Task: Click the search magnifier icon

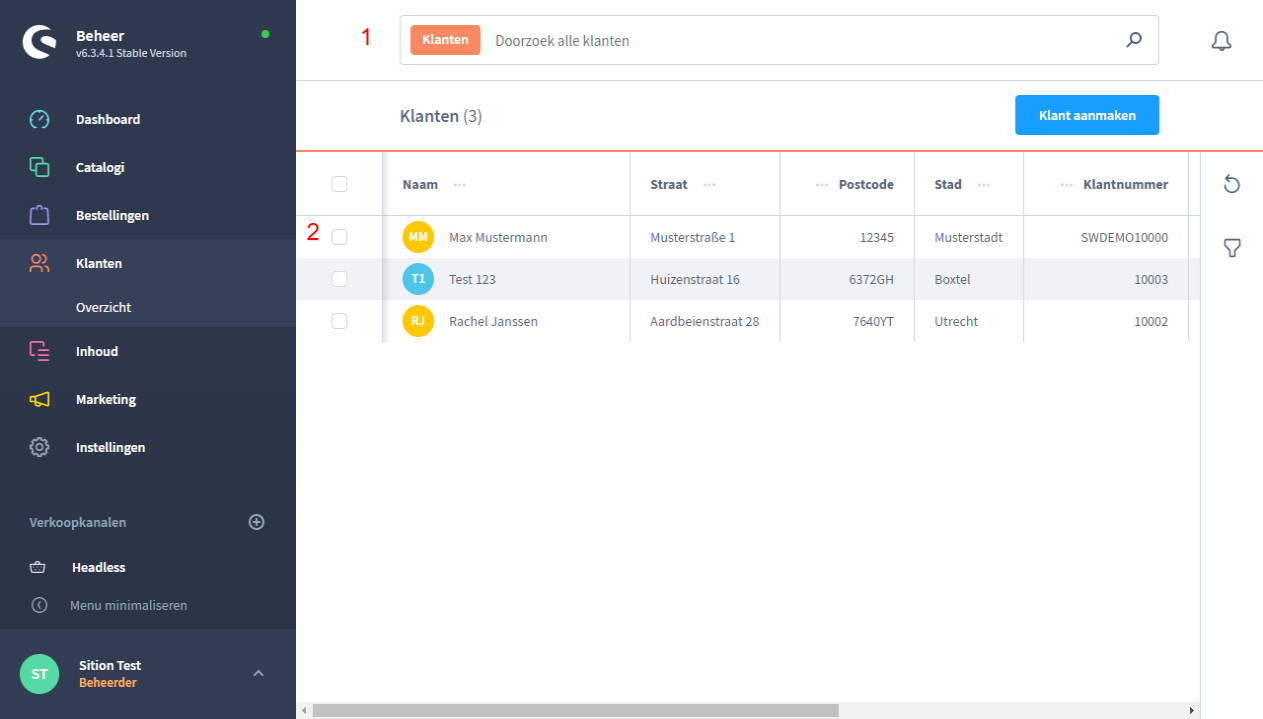Action: coord(1133,41)
